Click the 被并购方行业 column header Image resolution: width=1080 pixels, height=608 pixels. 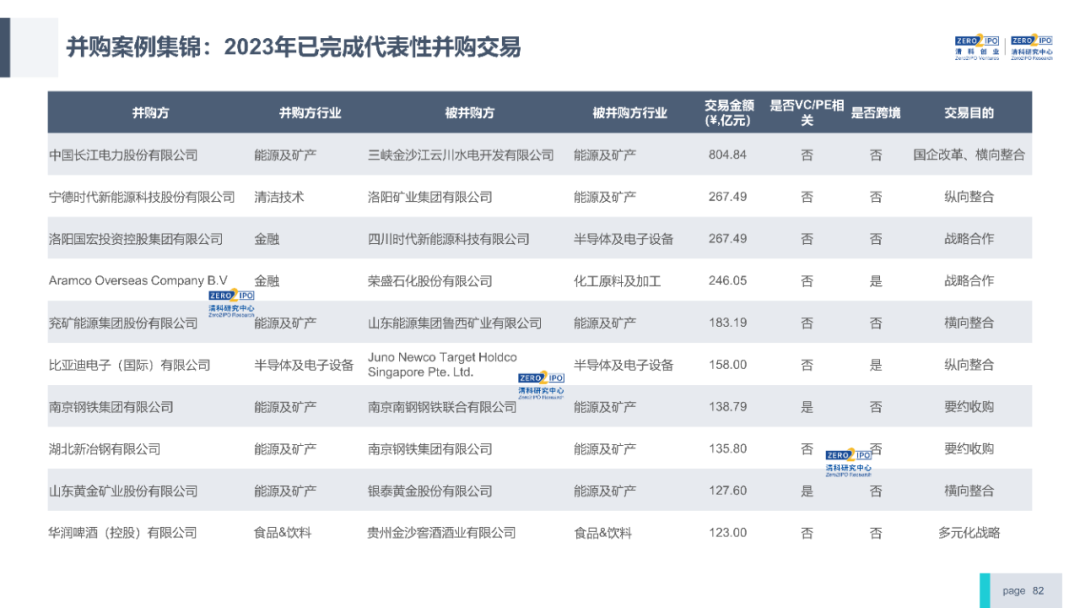click(x=630, y=113)
